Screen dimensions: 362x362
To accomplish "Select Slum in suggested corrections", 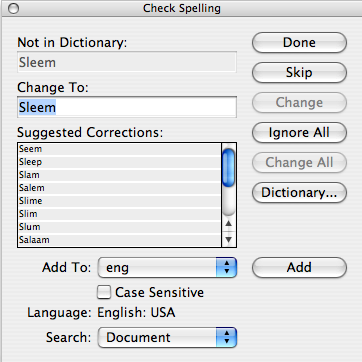I will 119,227.
